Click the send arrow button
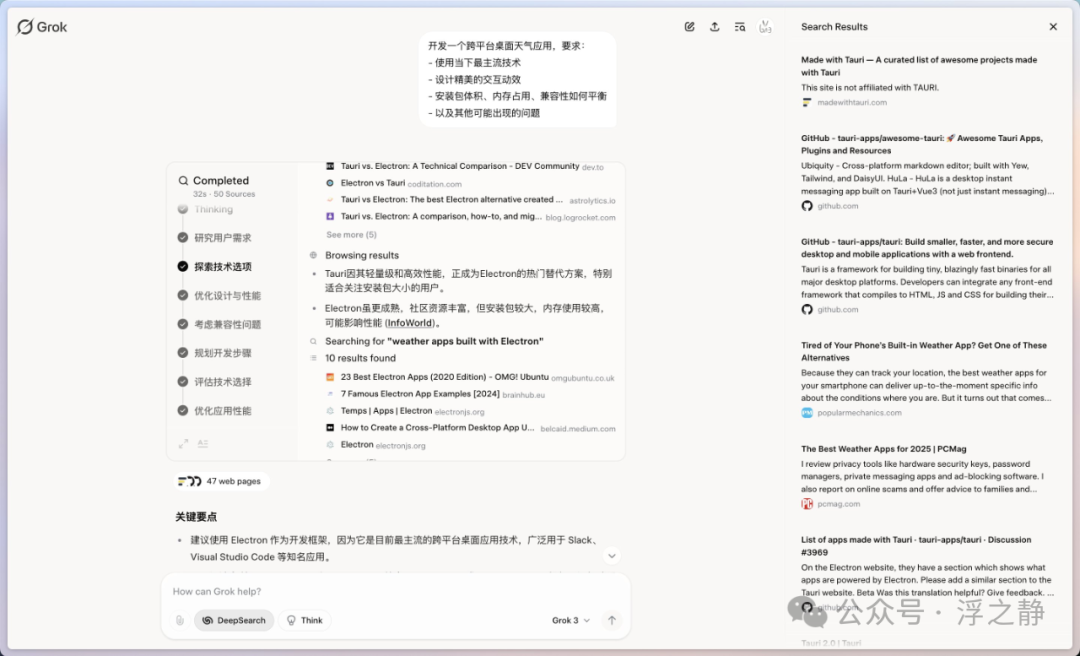1080x656 pixels. (612, 620)
